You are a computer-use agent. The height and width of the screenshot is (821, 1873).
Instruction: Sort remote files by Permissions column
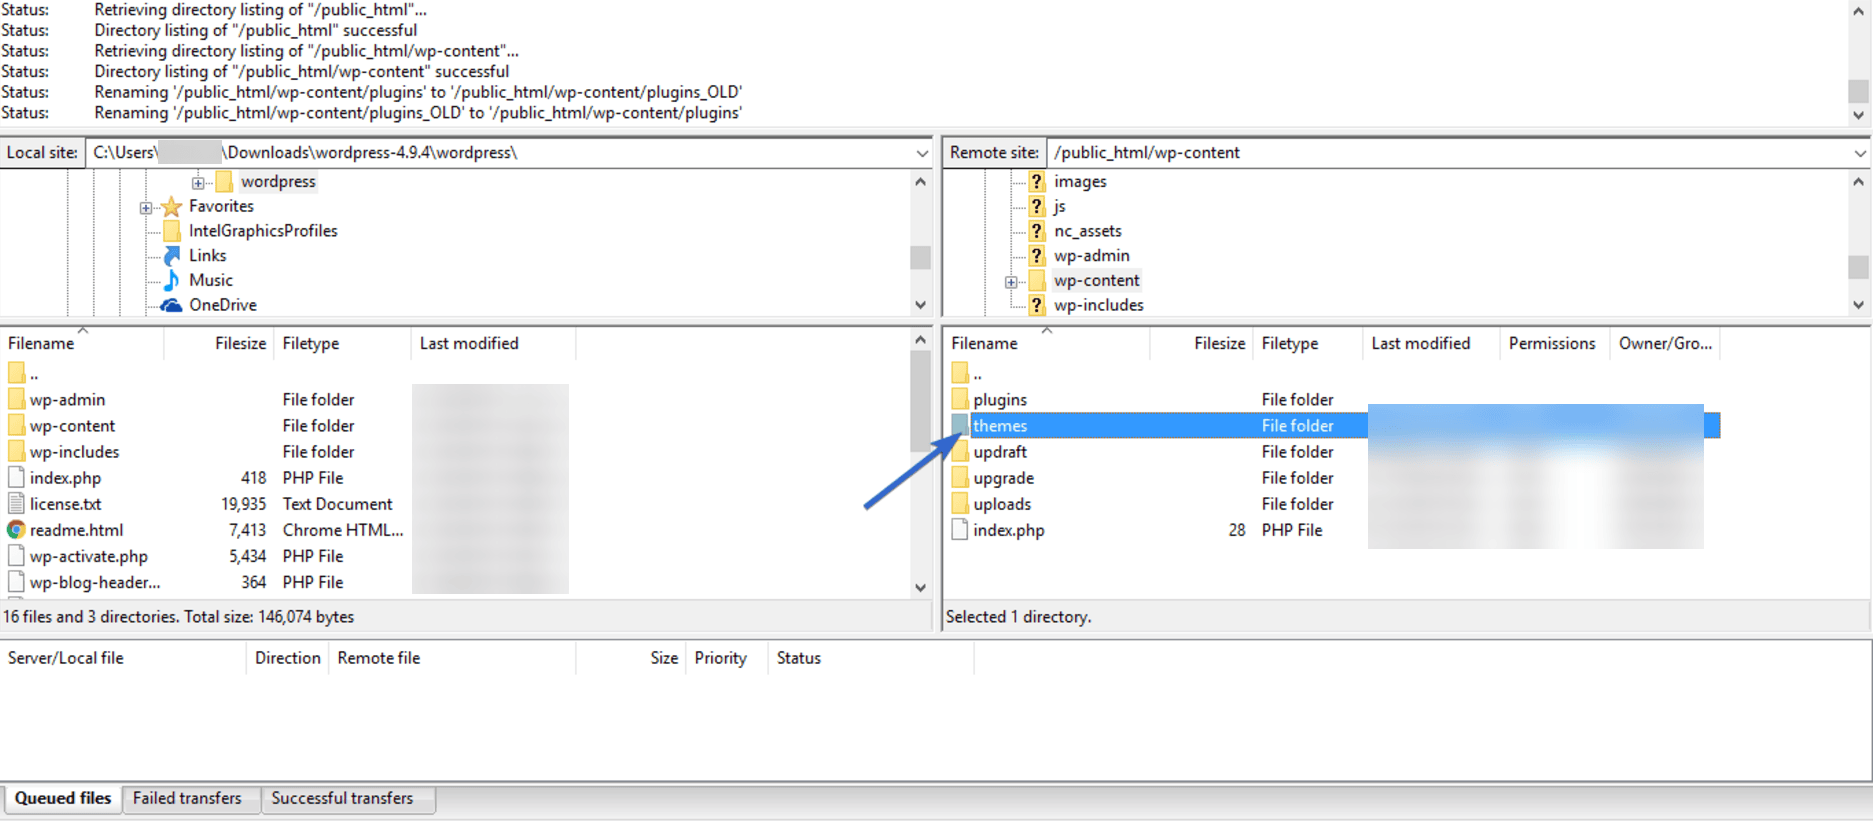pyautogui.click(x=1551, y=343)
